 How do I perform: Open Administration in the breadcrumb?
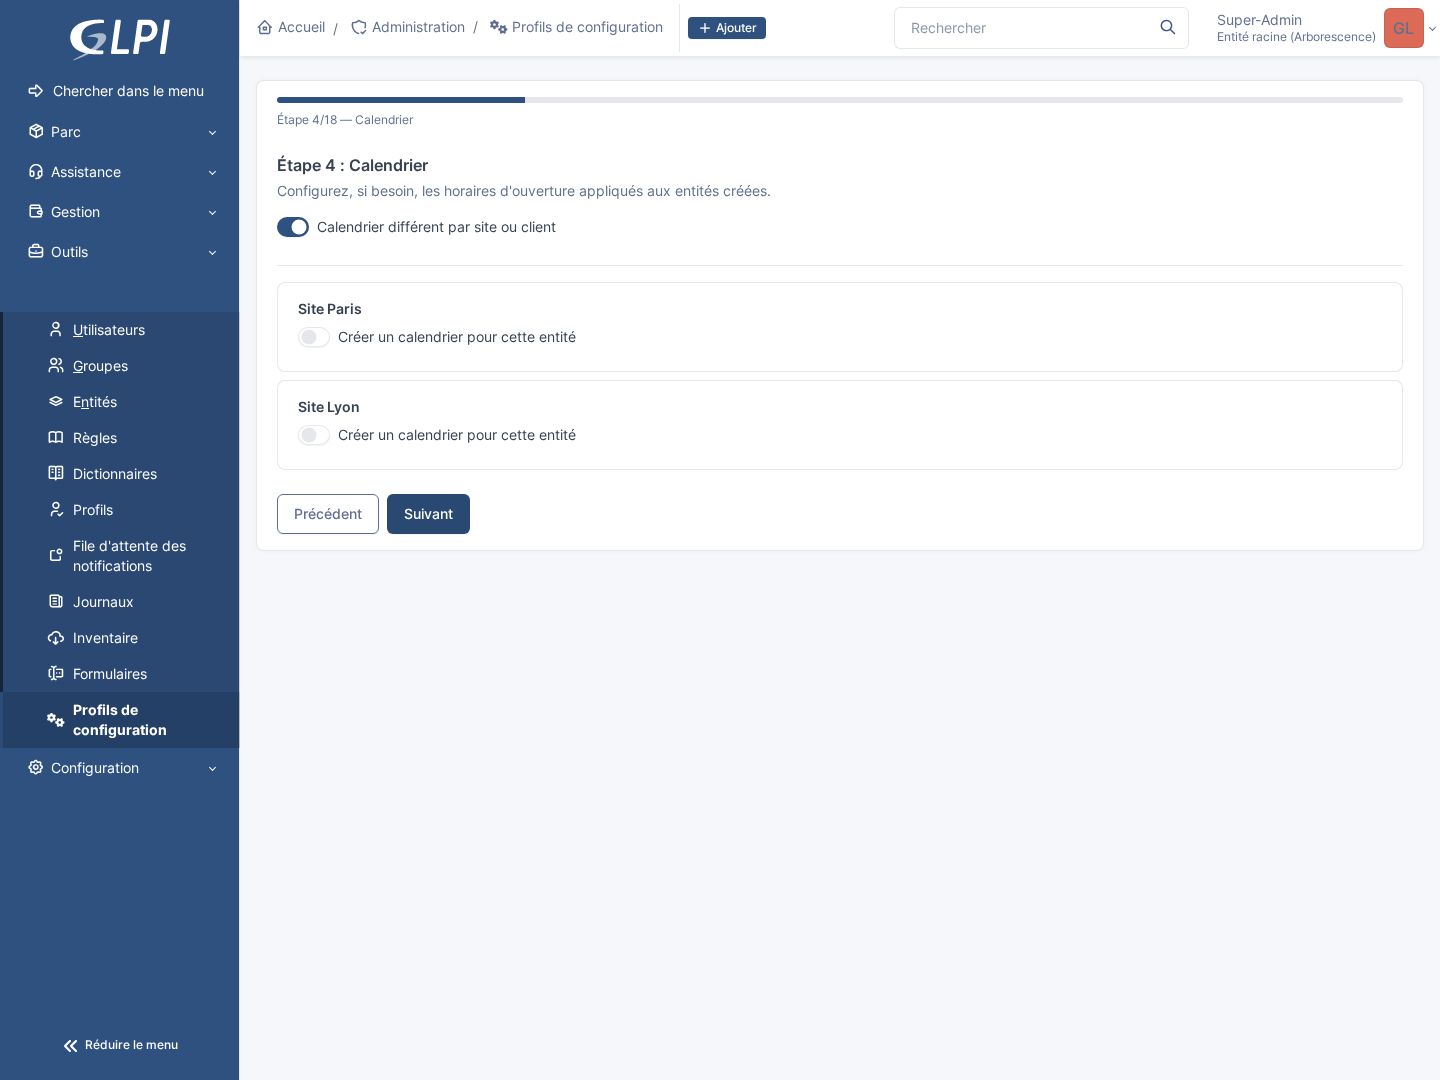coord(408,28)
